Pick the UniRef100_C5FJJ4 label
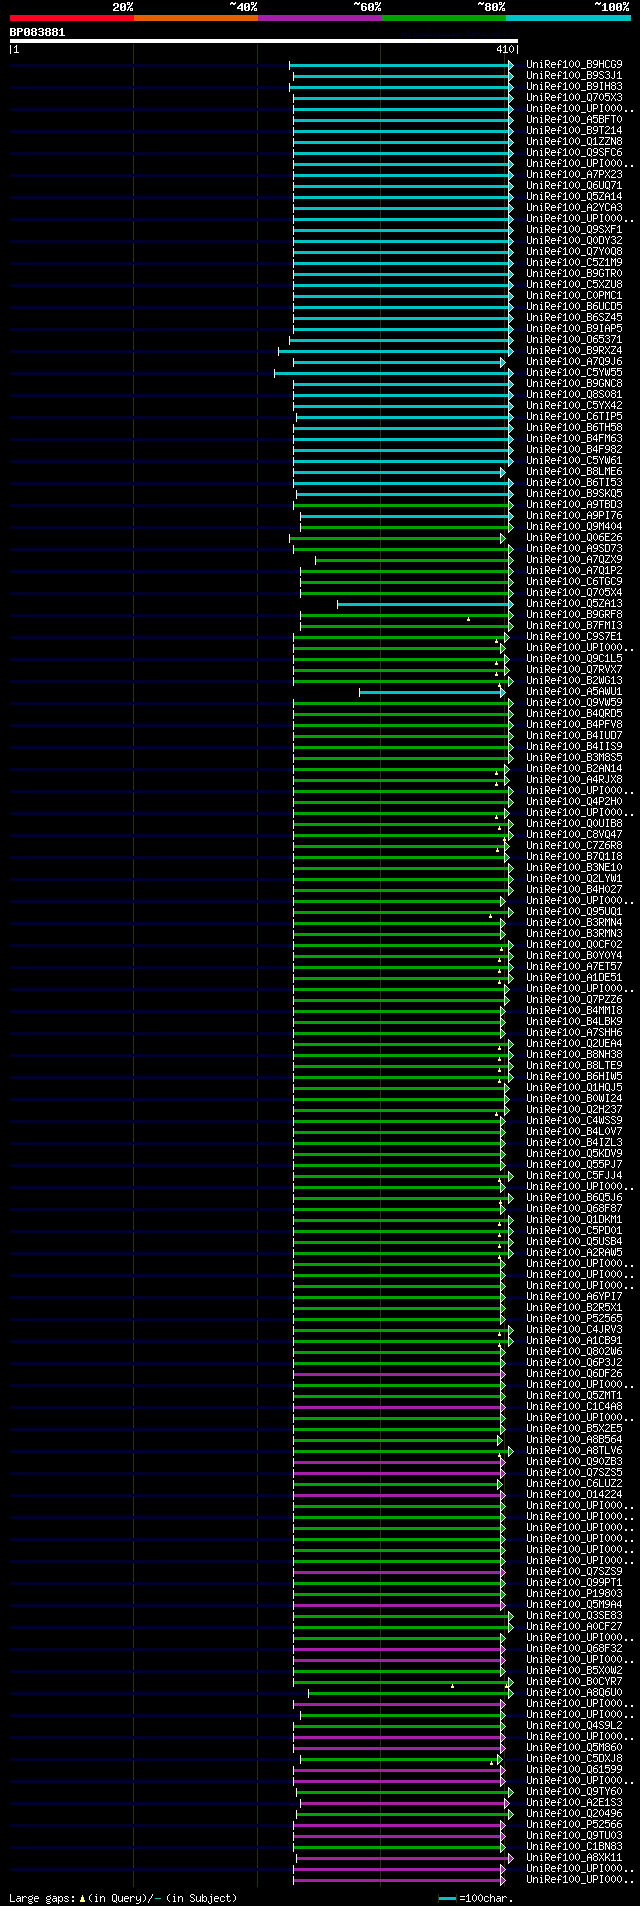 click(574, 1176)
